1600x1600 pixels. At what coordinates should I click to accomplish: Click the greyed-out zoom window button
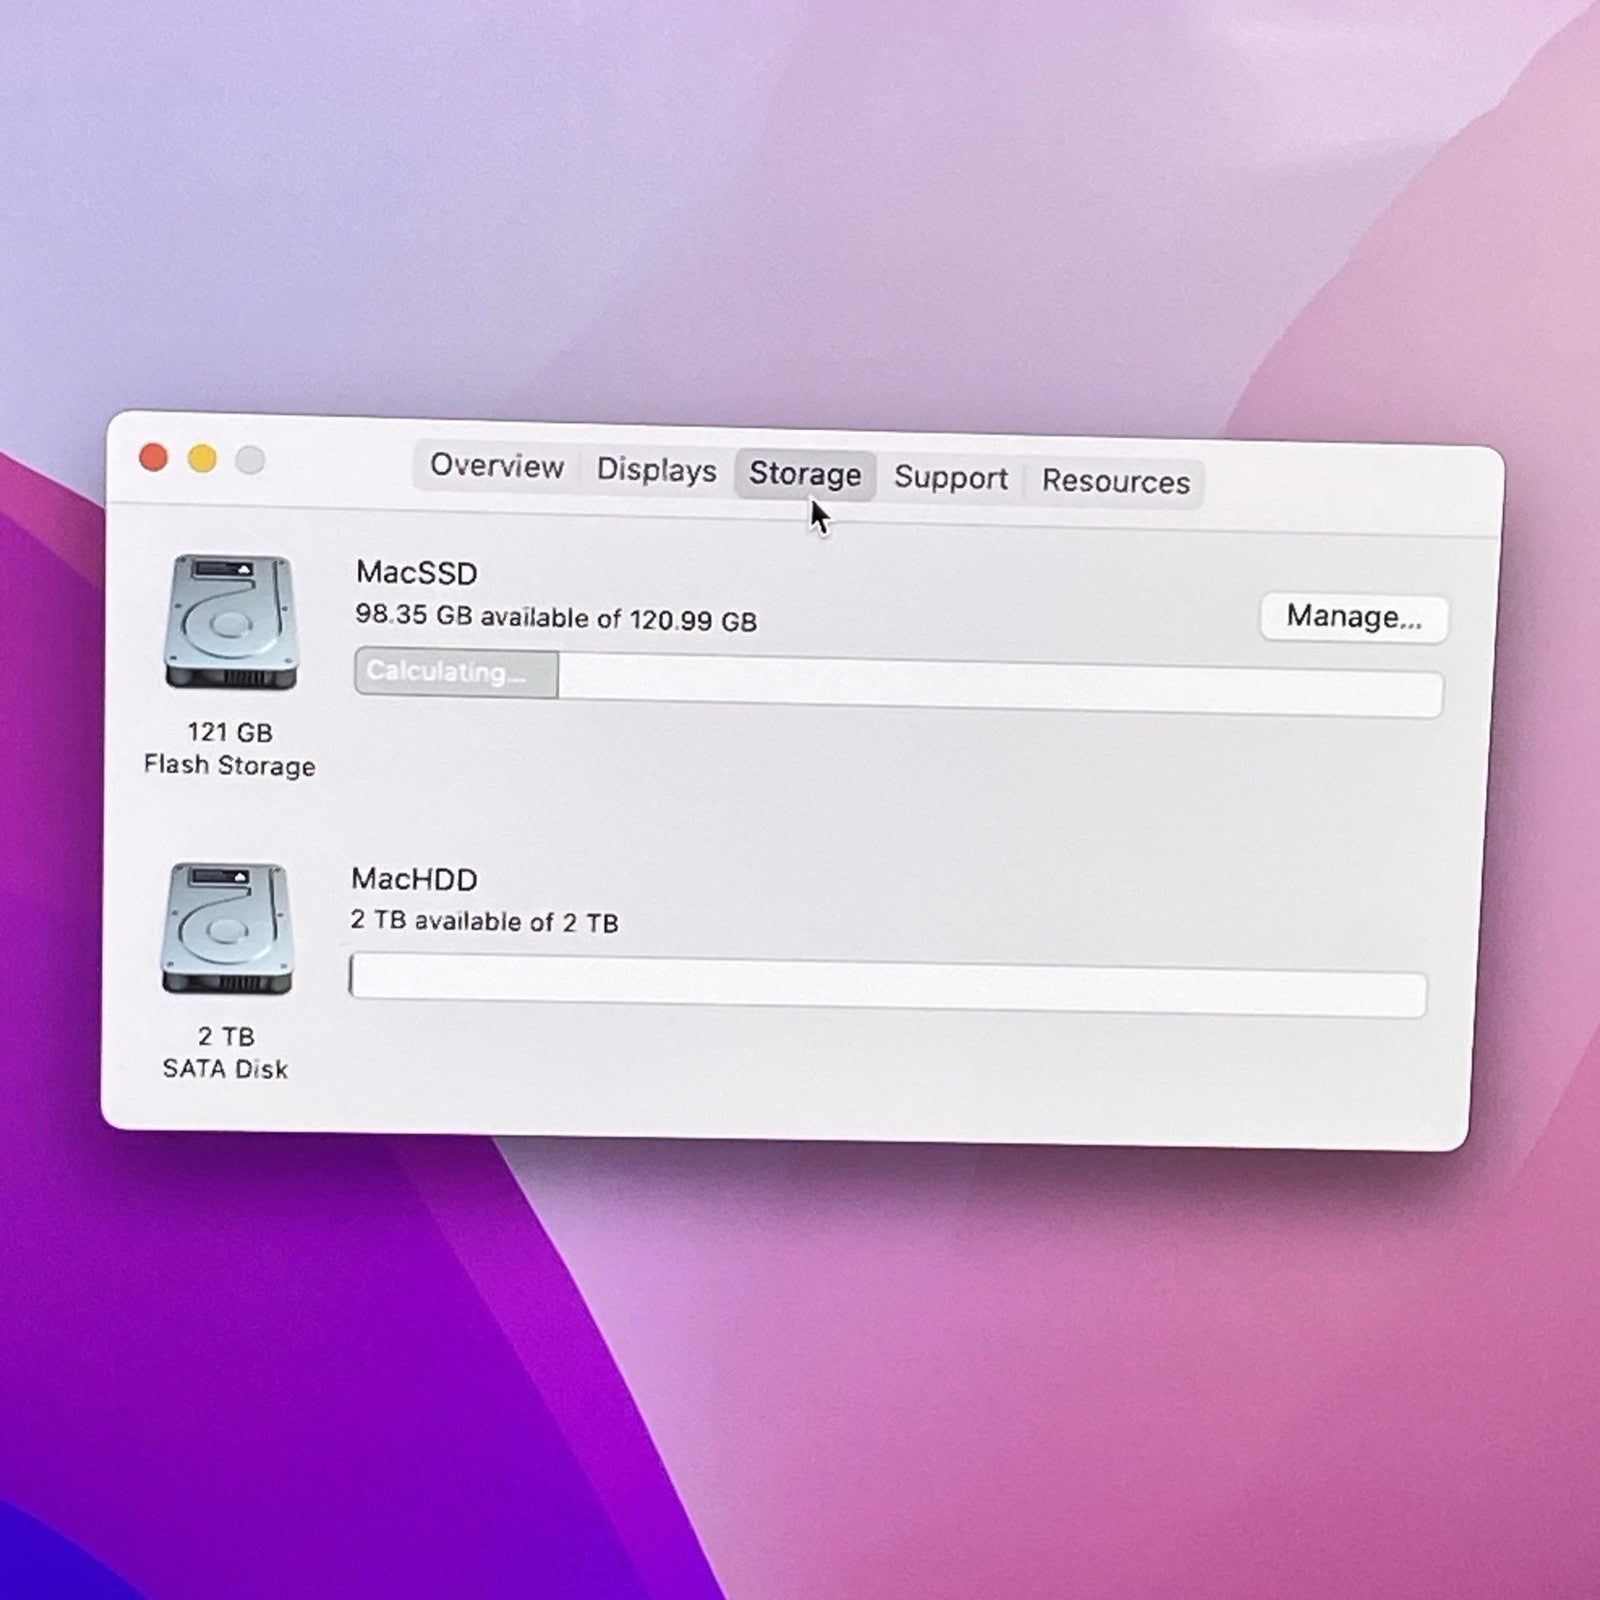coord(250,461)
